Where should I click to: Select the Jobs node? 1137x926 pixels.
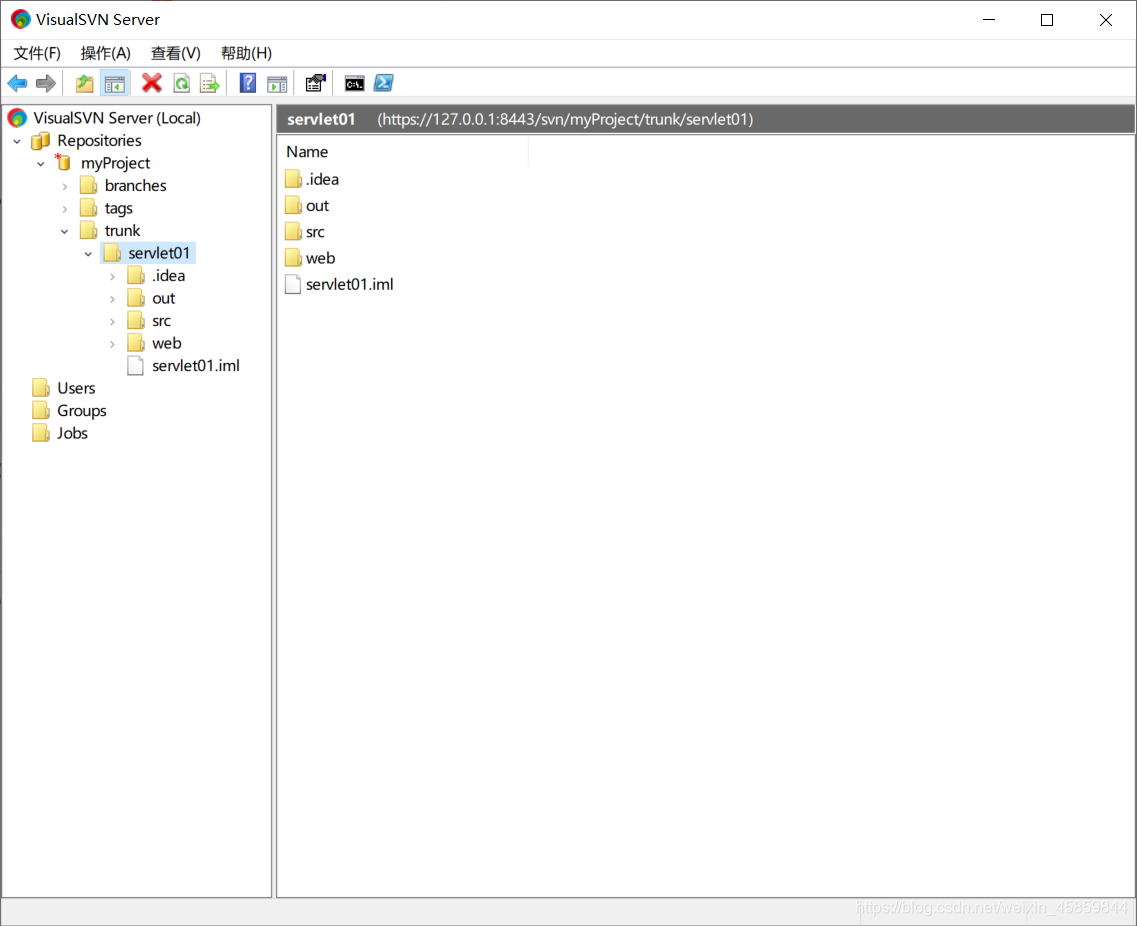point(73,432)
